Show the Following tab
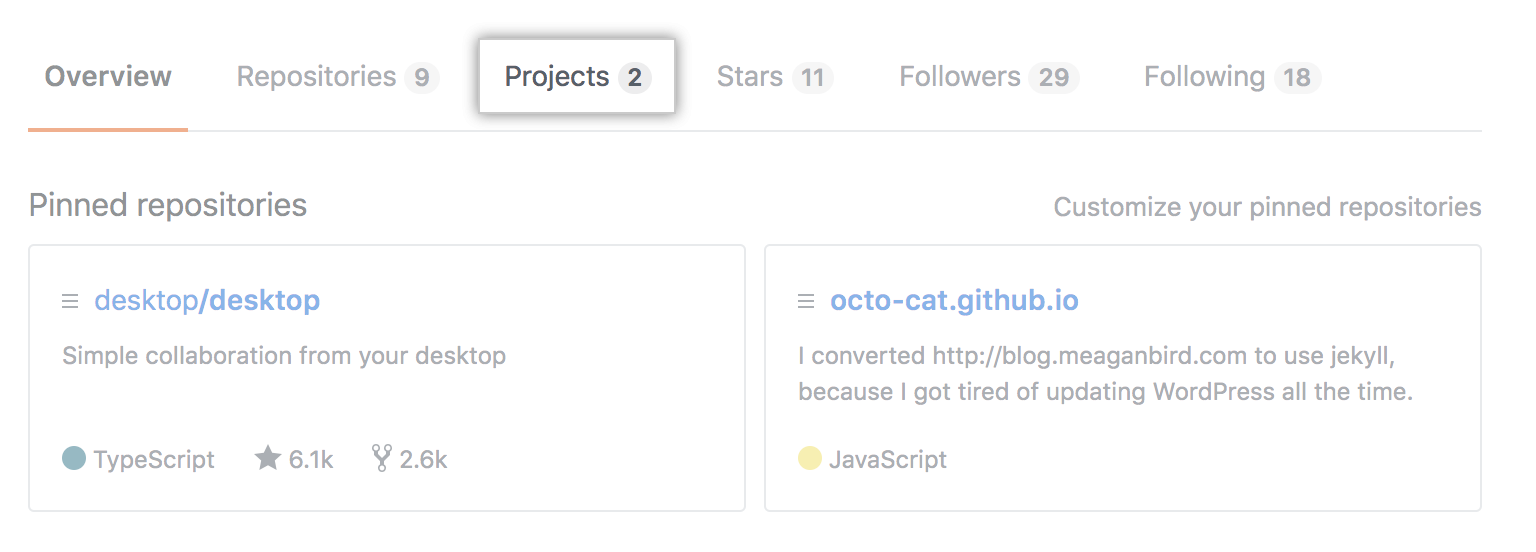Viewport: 1536px width, 552px height. coord(1204,77)
